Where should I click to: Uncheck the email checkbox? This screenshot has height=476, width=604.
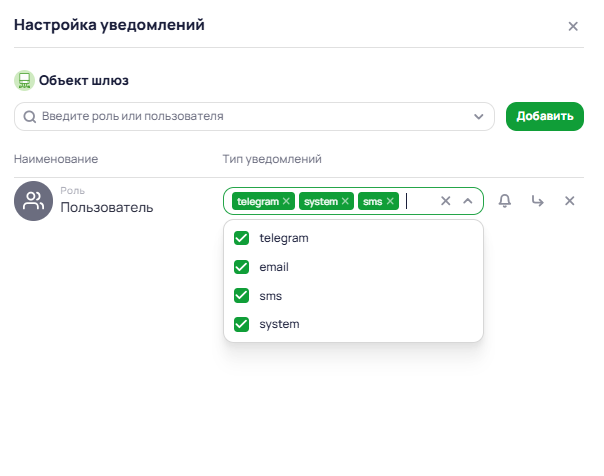[241, 267]
